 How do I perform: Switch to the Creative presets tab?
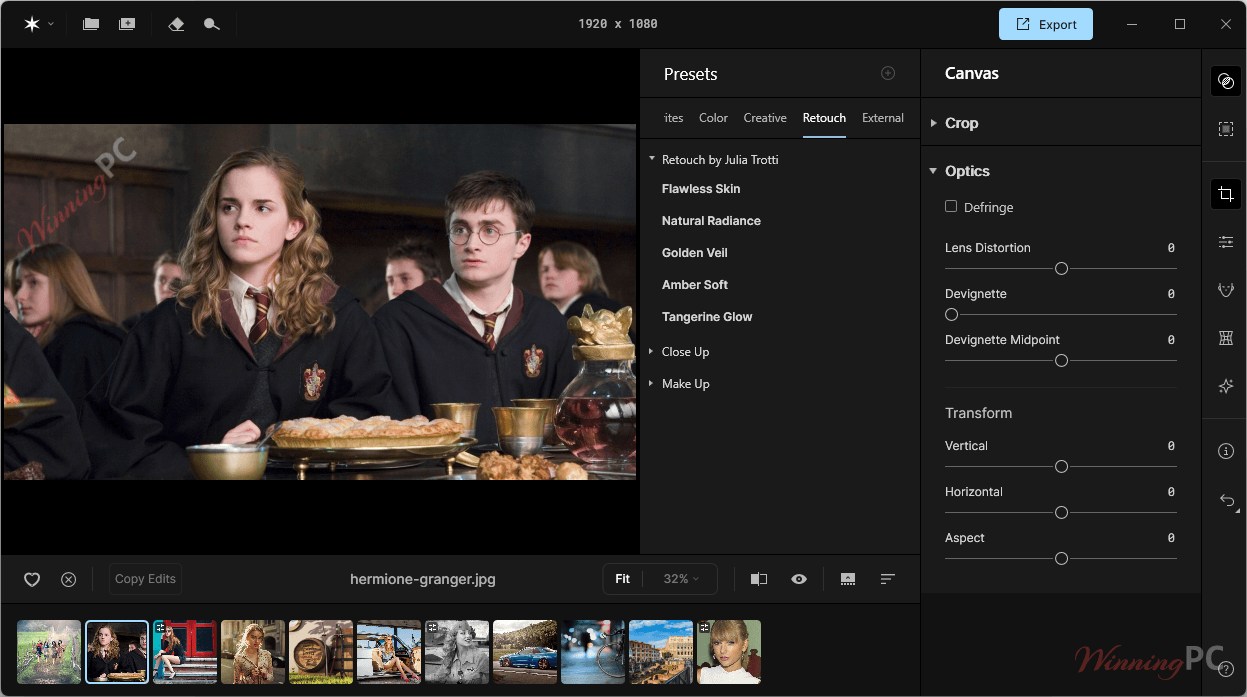pyautogui.click(x=765, y=118)
